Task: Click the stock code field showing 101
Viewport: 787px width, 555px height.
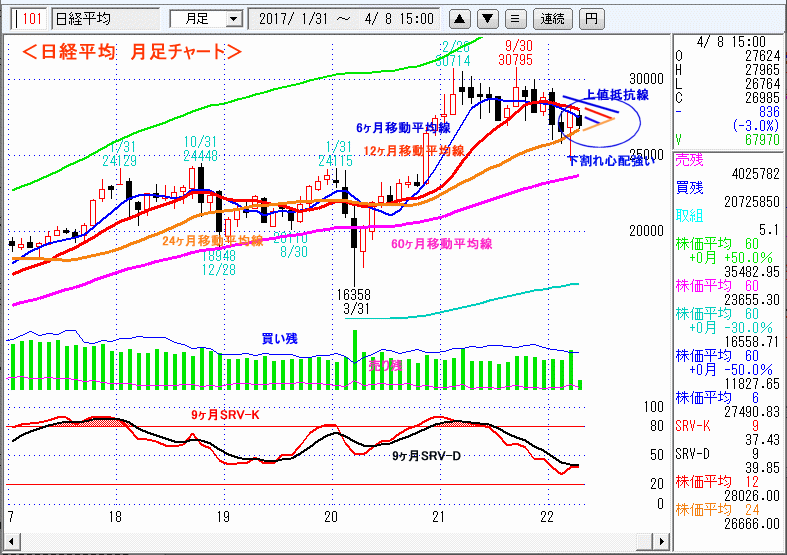Action: (31, 18)
